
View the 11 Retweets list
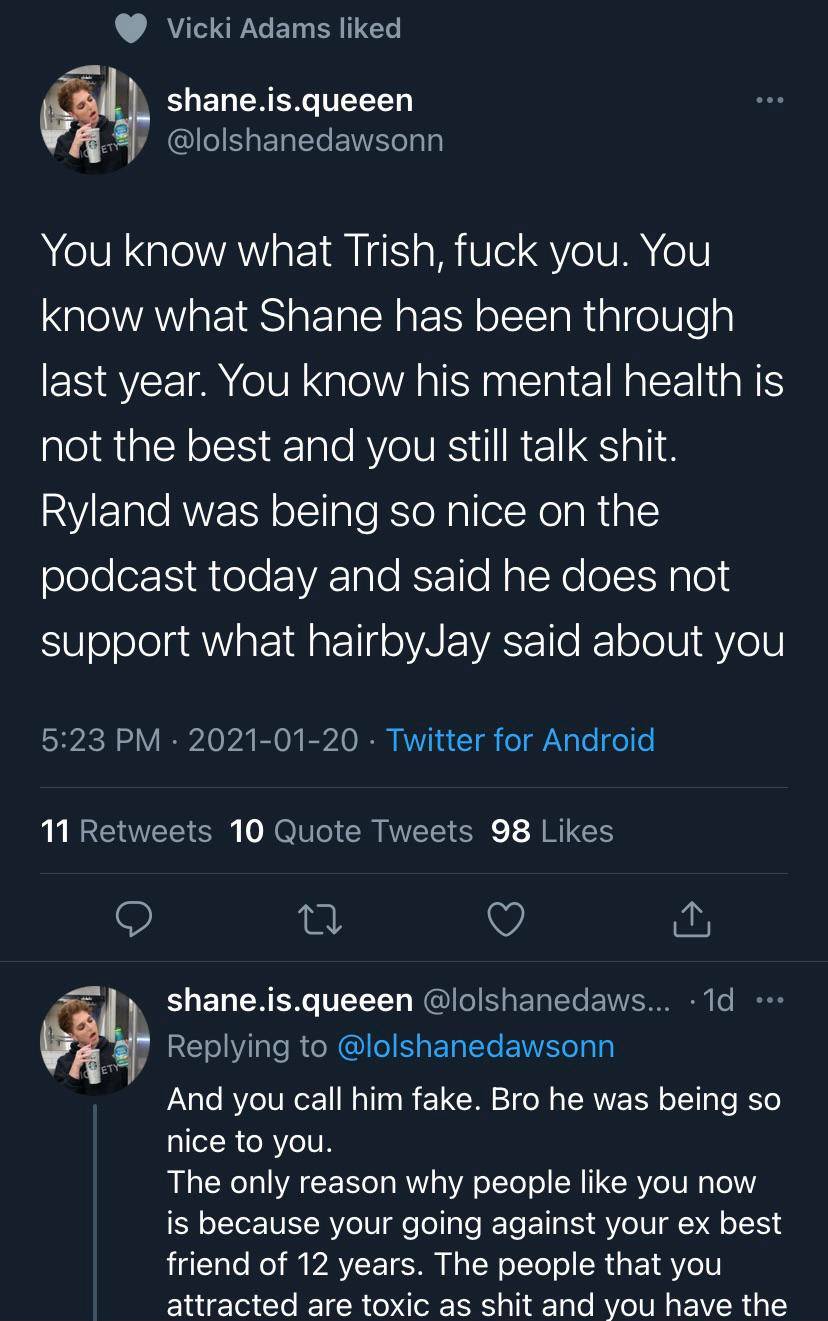click(126, 831)
